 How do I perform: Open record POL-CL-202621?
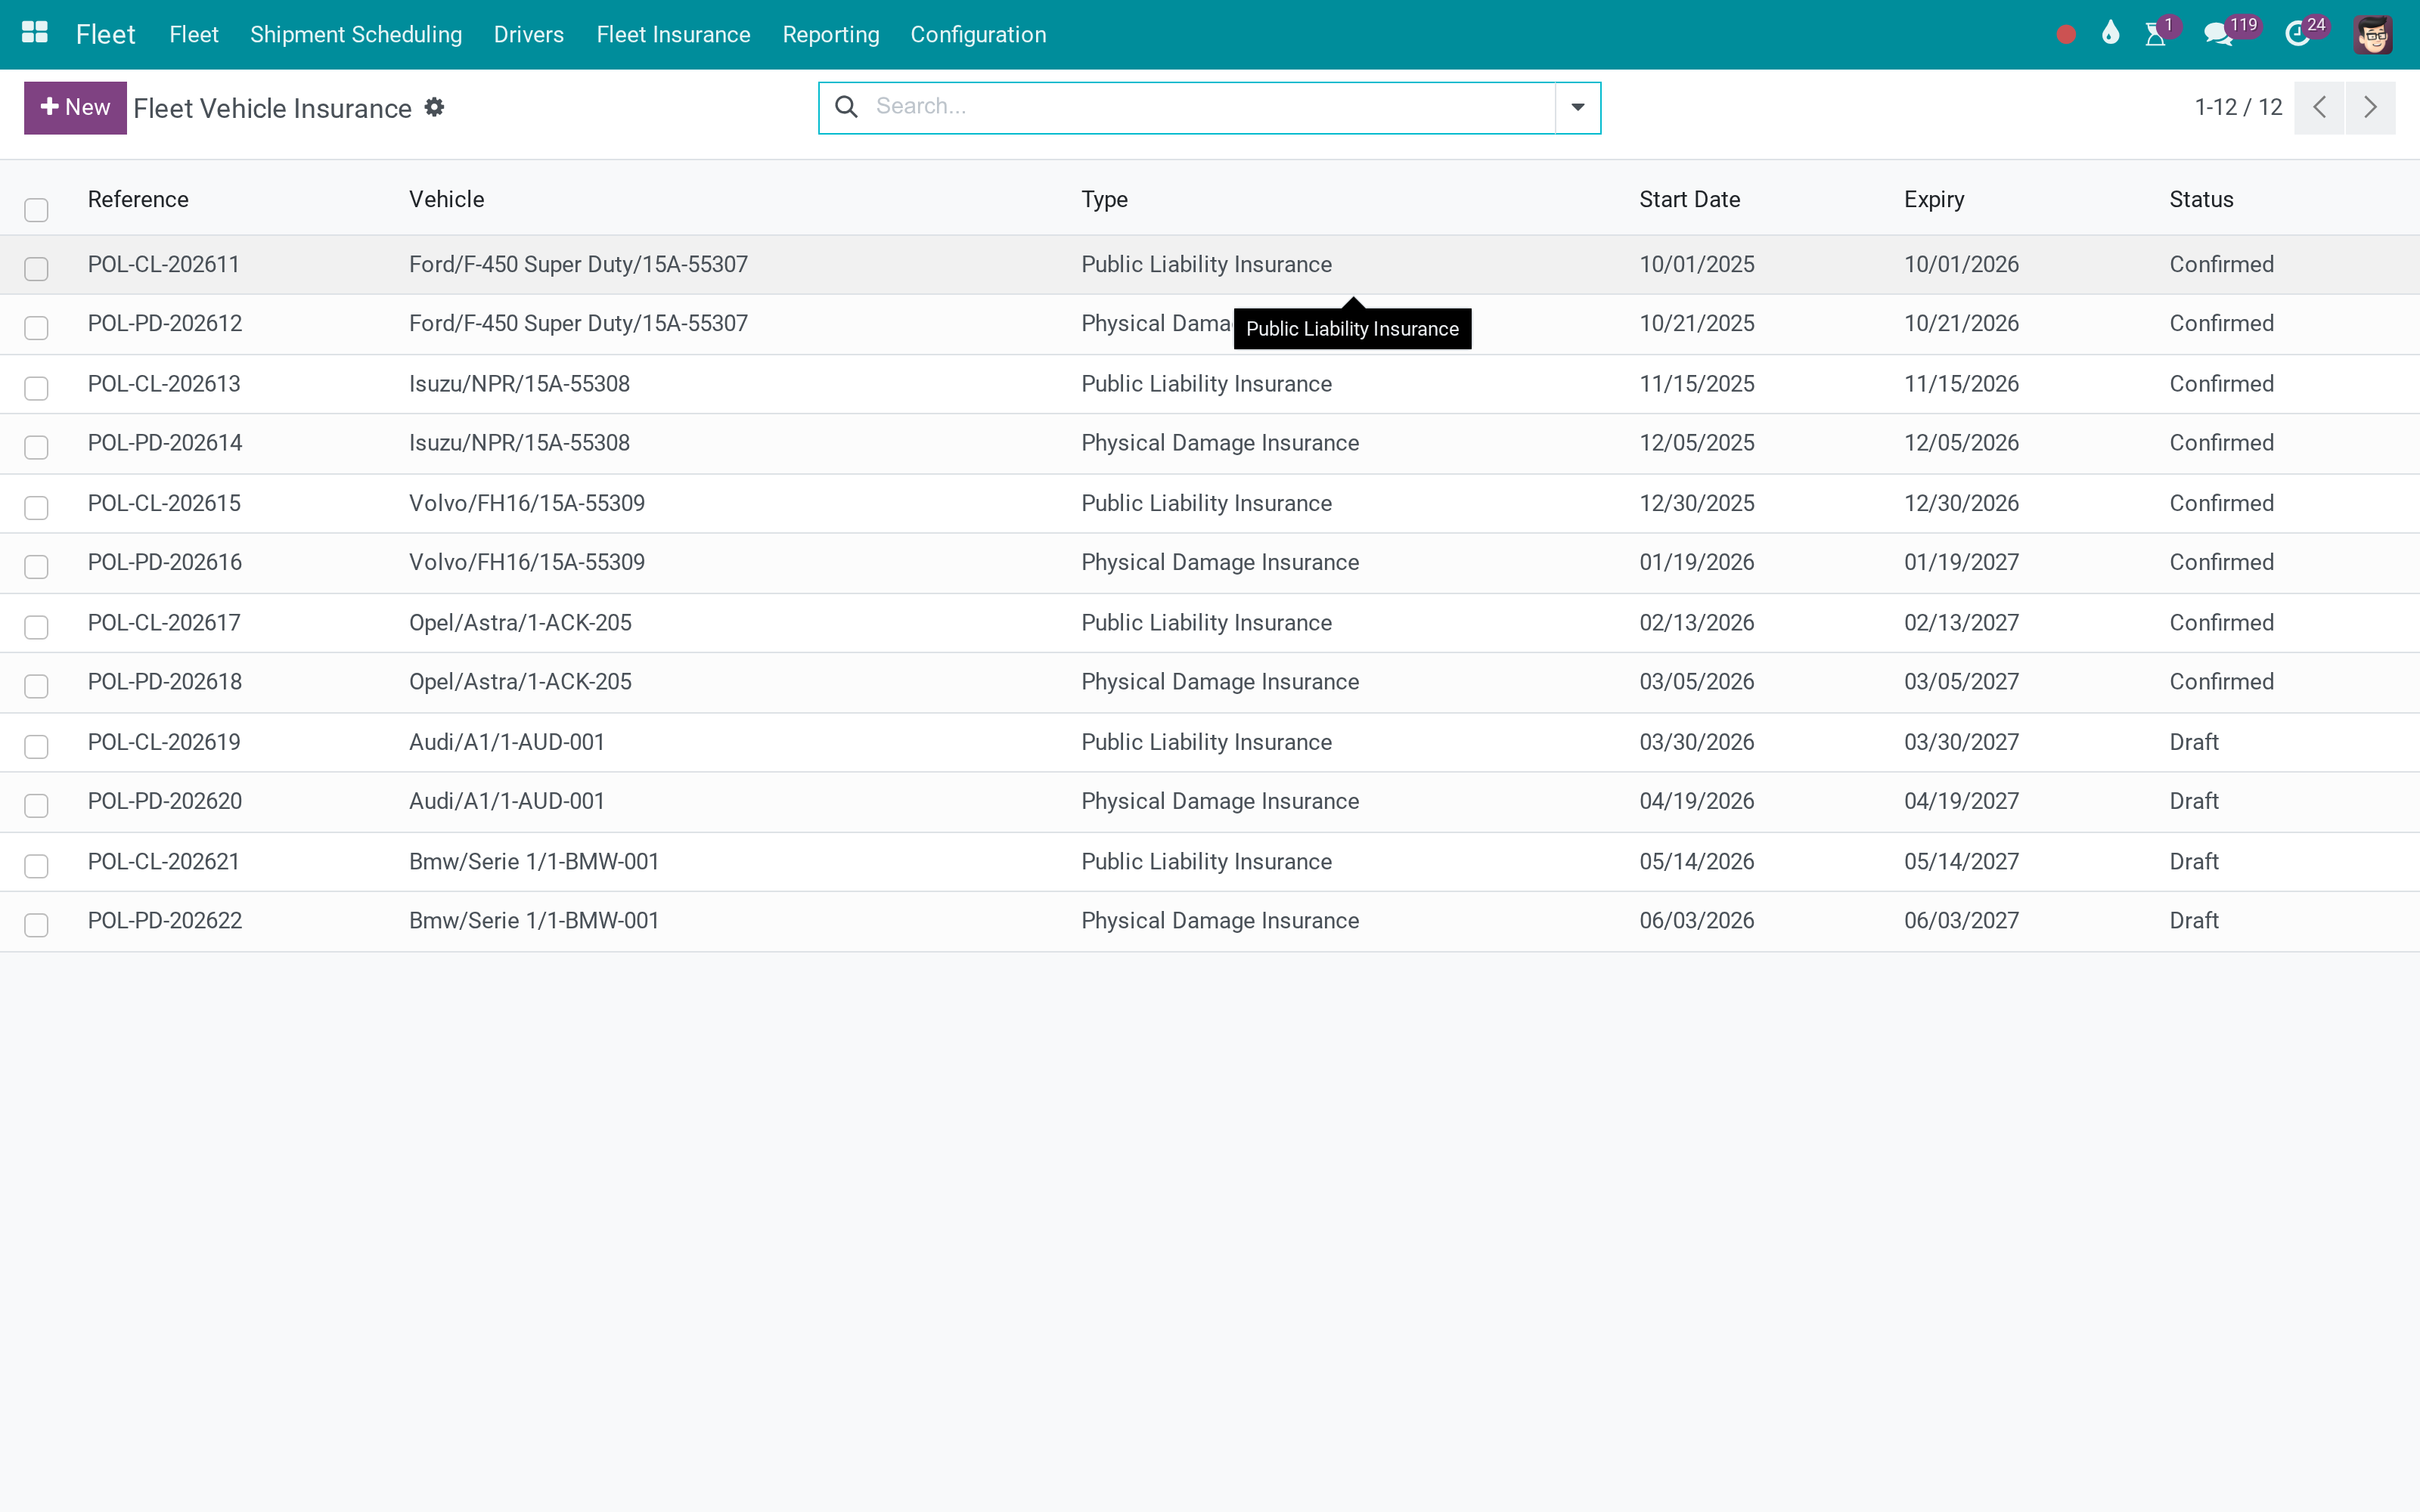[163, 862]
